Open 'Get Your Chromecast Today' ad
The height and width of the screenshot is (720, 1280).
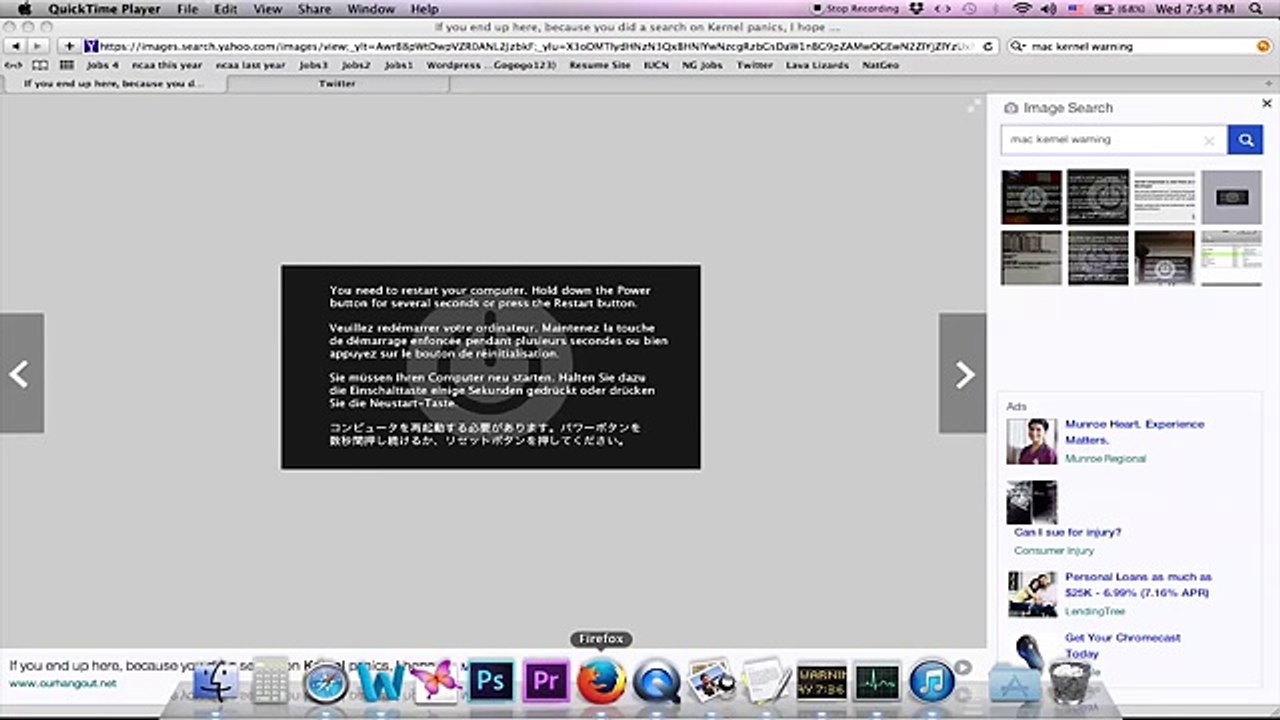click(x=1122, y=645)
